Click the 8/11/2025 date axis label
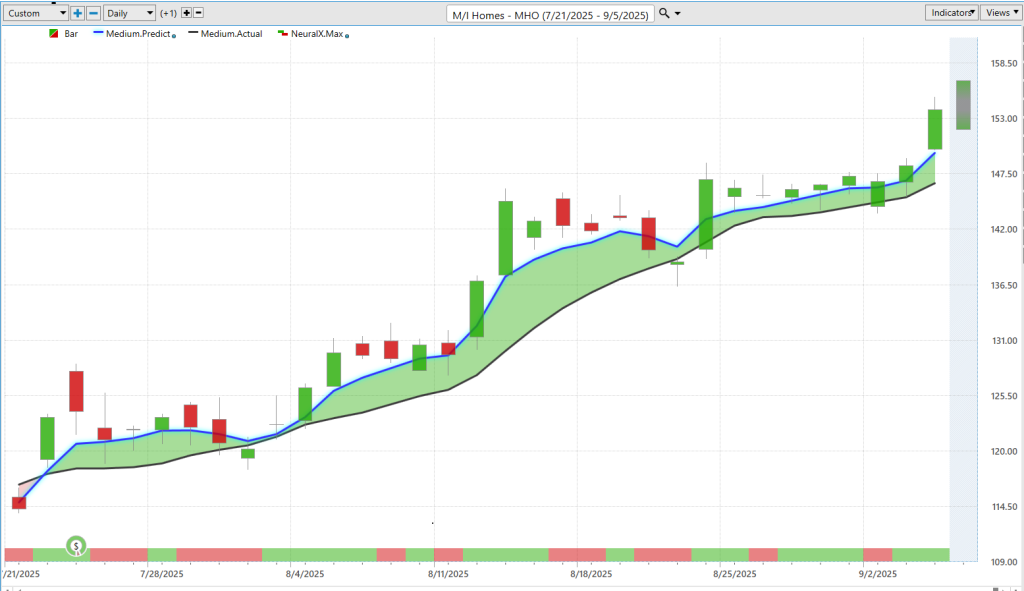1024x591 pixels. click(448, 574)
